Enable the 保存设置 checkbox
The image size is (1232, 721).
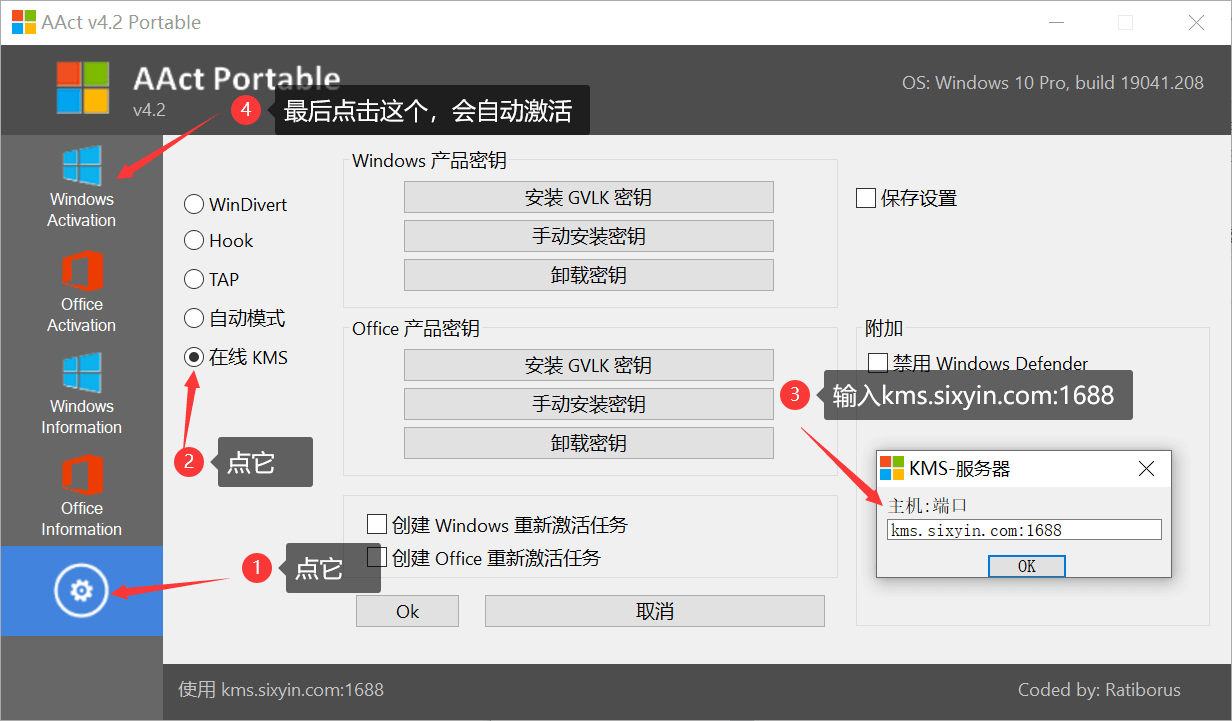click(866, 197)
